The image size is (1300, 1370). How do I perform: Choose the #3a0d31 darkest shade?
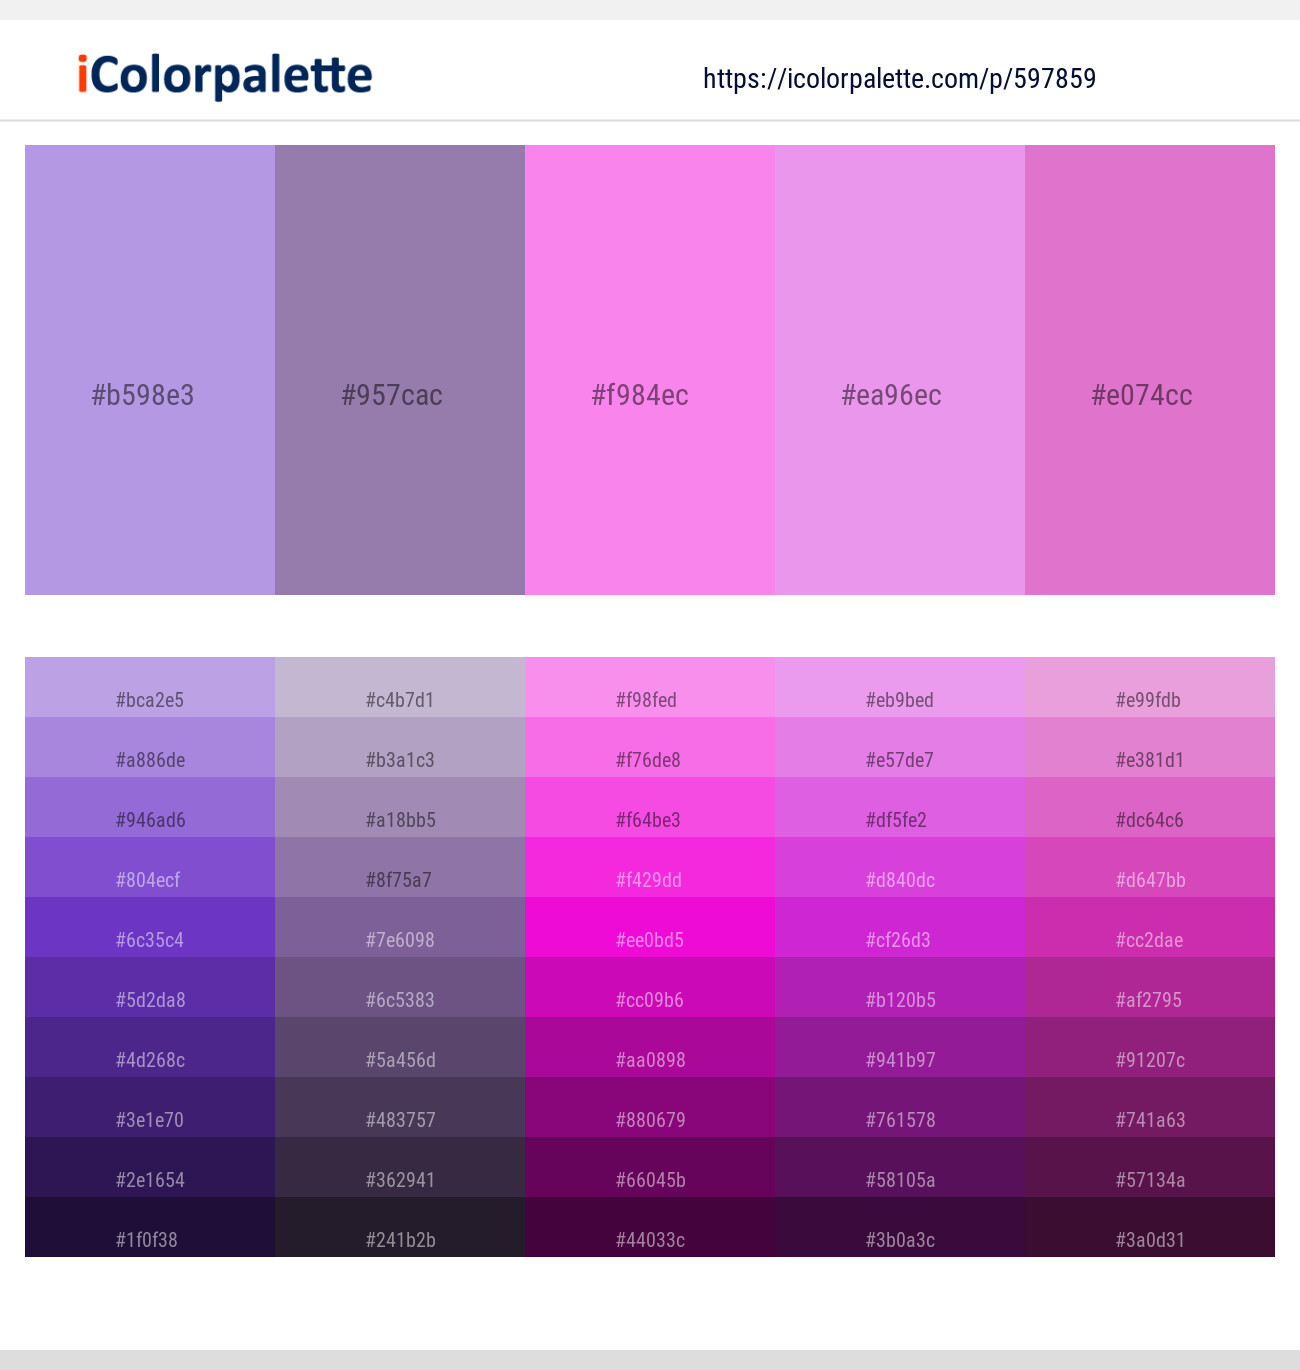pyautogui.click(x=1150, y=1227)
